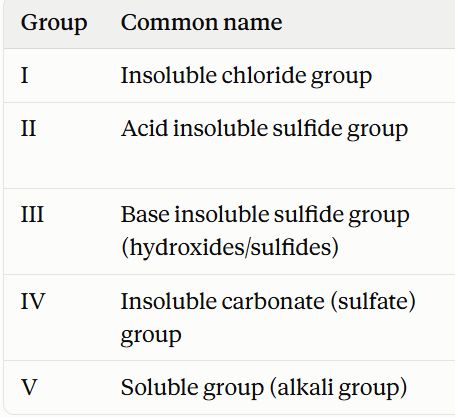The height and width of the screenshot is (417, 455).
Task: Click the Group V cell
Action: [29, 387]
